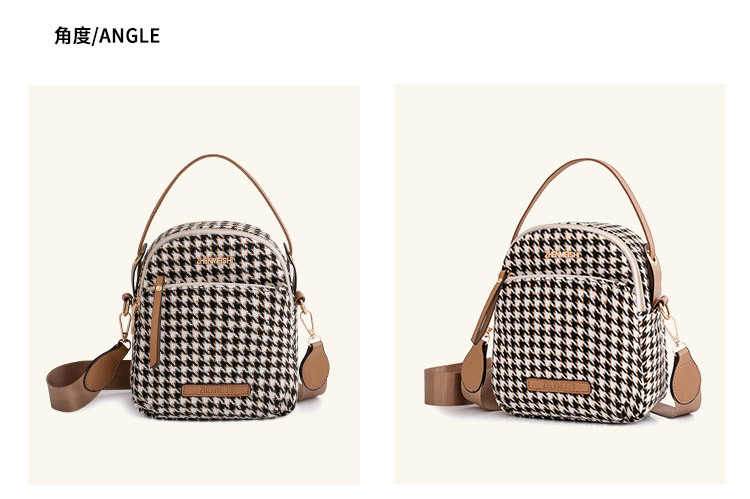Select the gold logo lettering on left bag

[x=216, y=260]
